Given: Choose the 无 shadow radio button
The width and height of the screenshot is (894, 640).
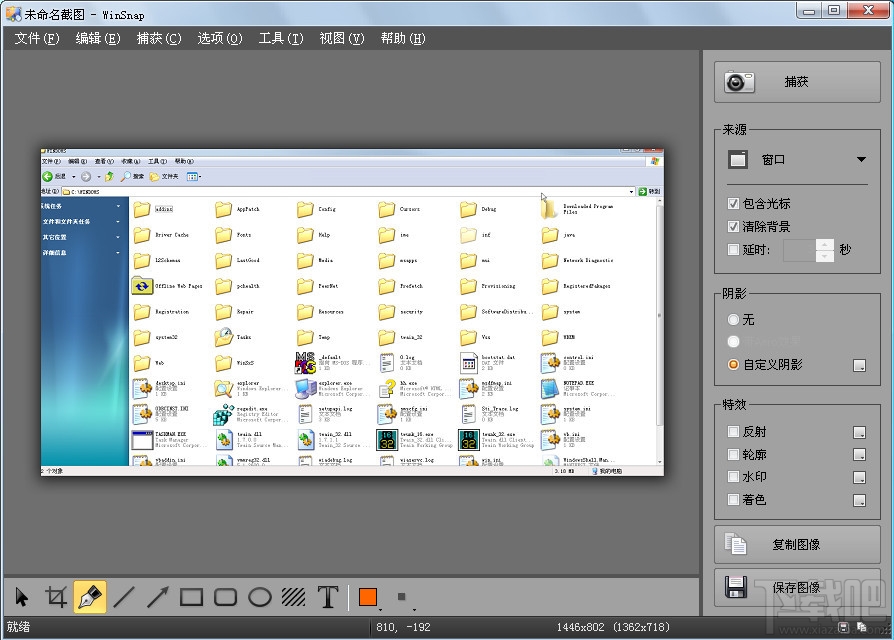Looking at the screenshot, I should click(x=734, y=319).
